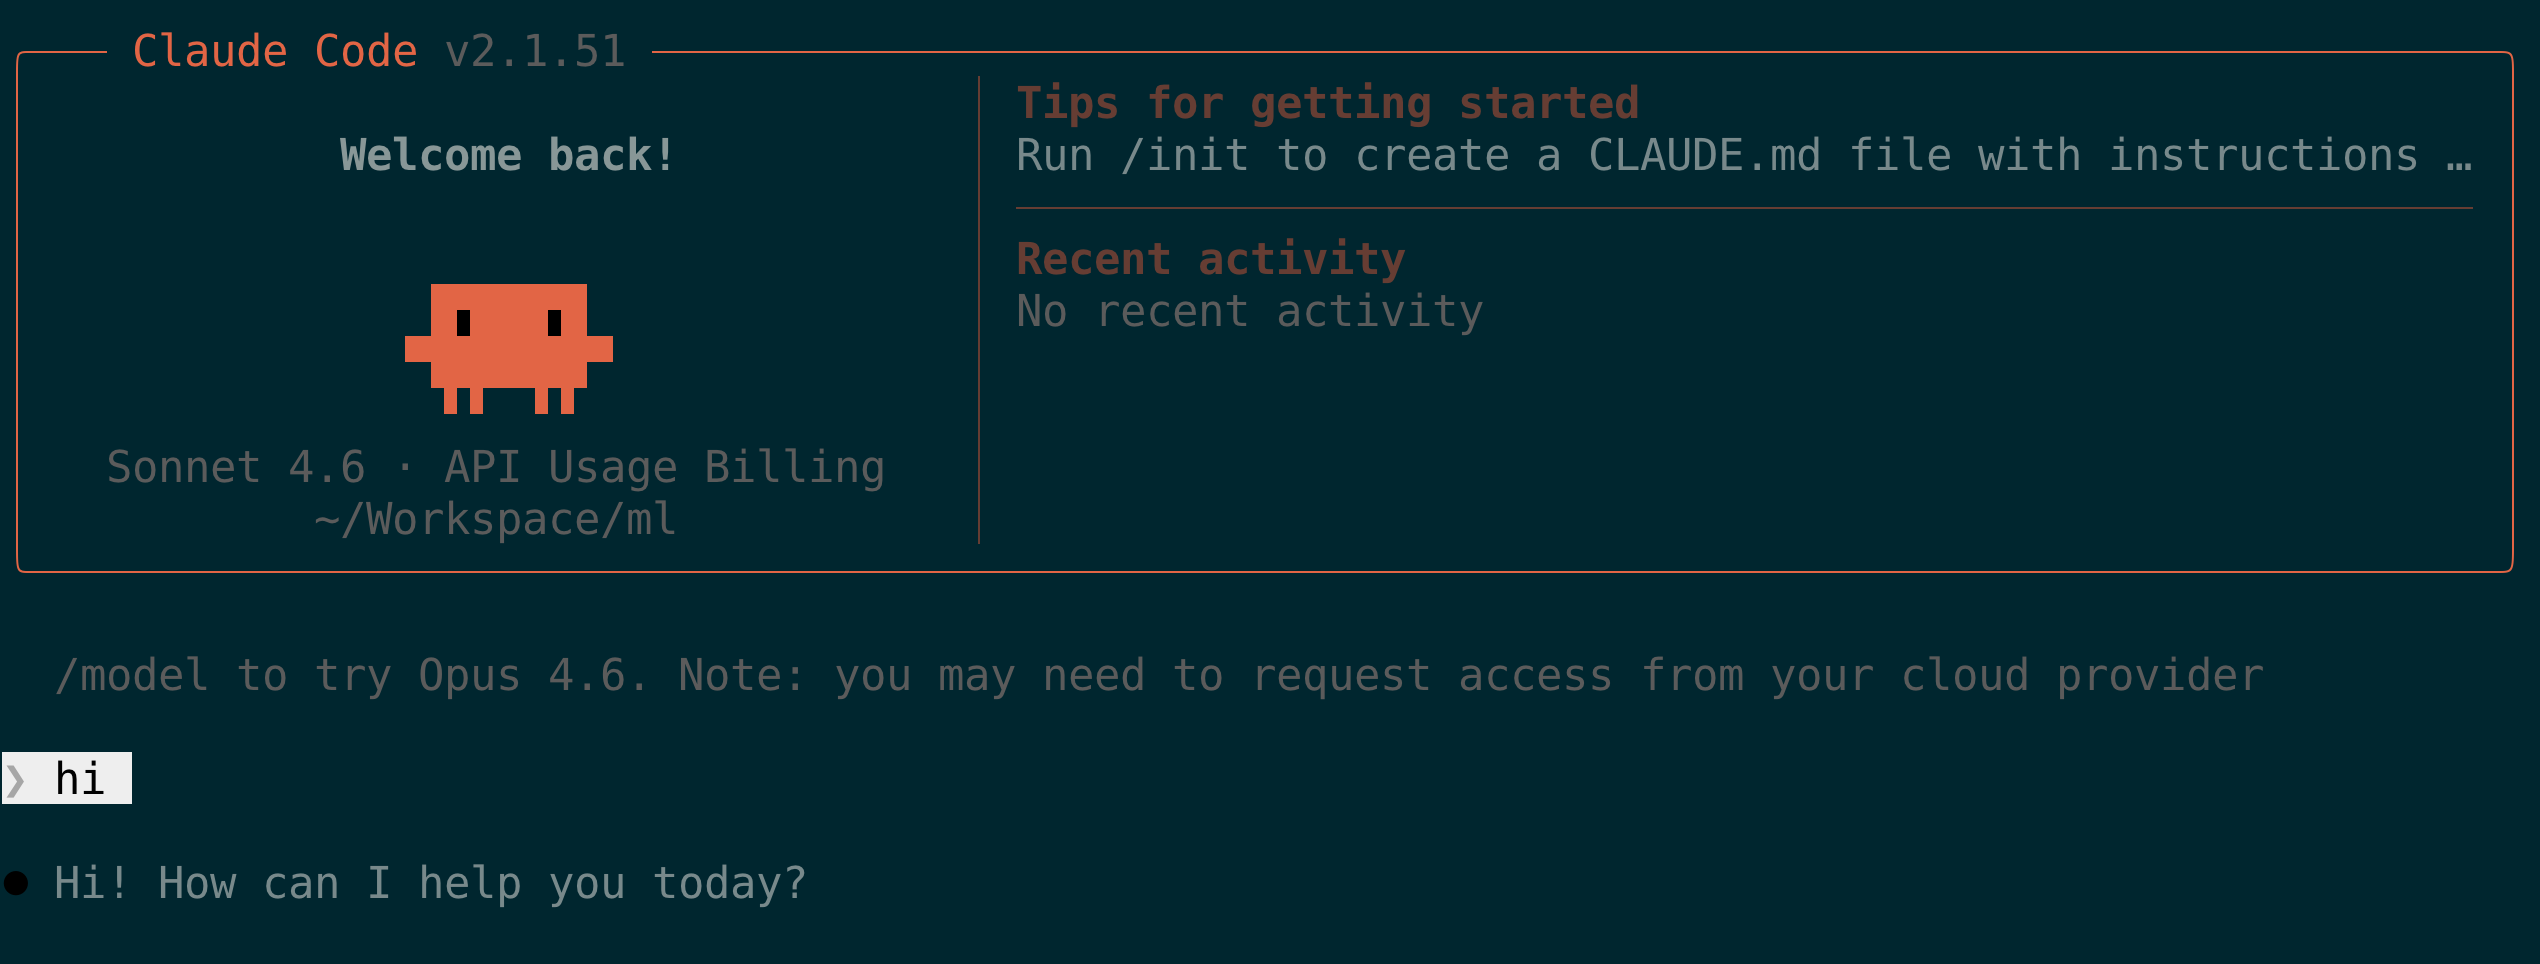Click the v2.1.51 version number
The height and width of the screenshot is (964, 2540).
[x=535, y=51]
